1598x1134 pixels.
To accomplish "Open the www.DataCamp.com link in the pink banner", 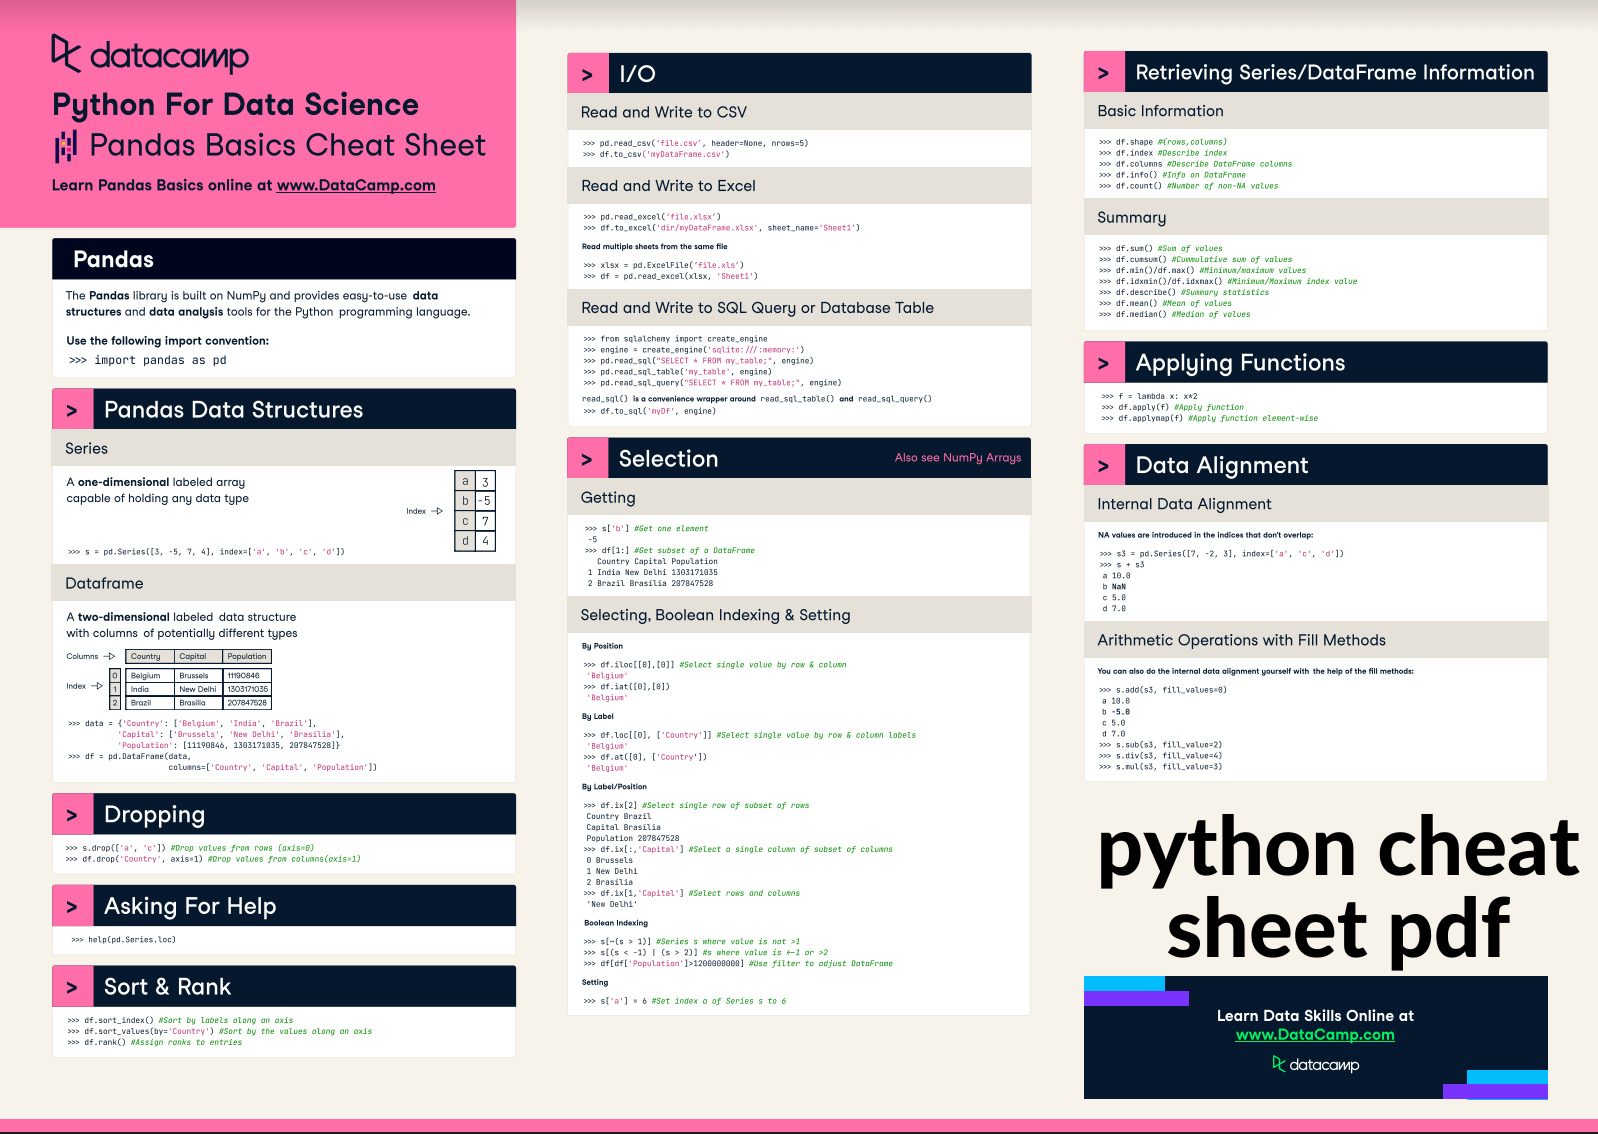I will [x=356, y=185].
